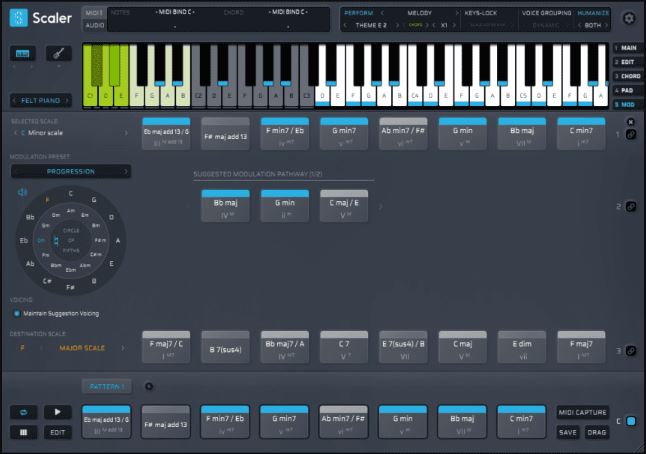The width and height of the screenshot is (646, 454).
Task: Toggle the blue pattern C indicator
Action: click(x=631, y=421)
